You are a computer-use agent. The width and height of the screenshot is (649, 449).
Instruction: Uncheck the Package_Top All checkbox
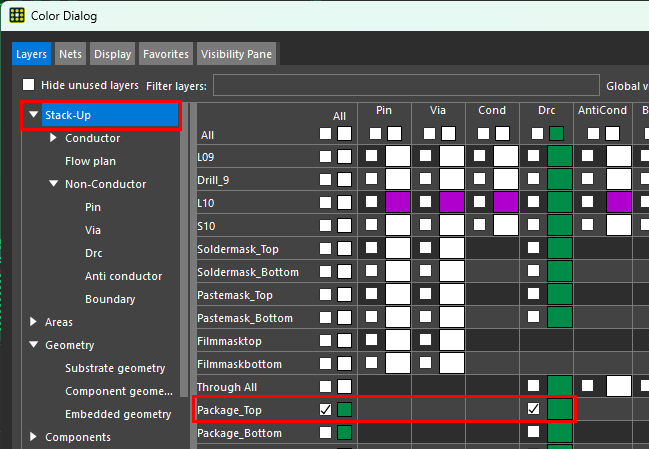coord(326,410)
